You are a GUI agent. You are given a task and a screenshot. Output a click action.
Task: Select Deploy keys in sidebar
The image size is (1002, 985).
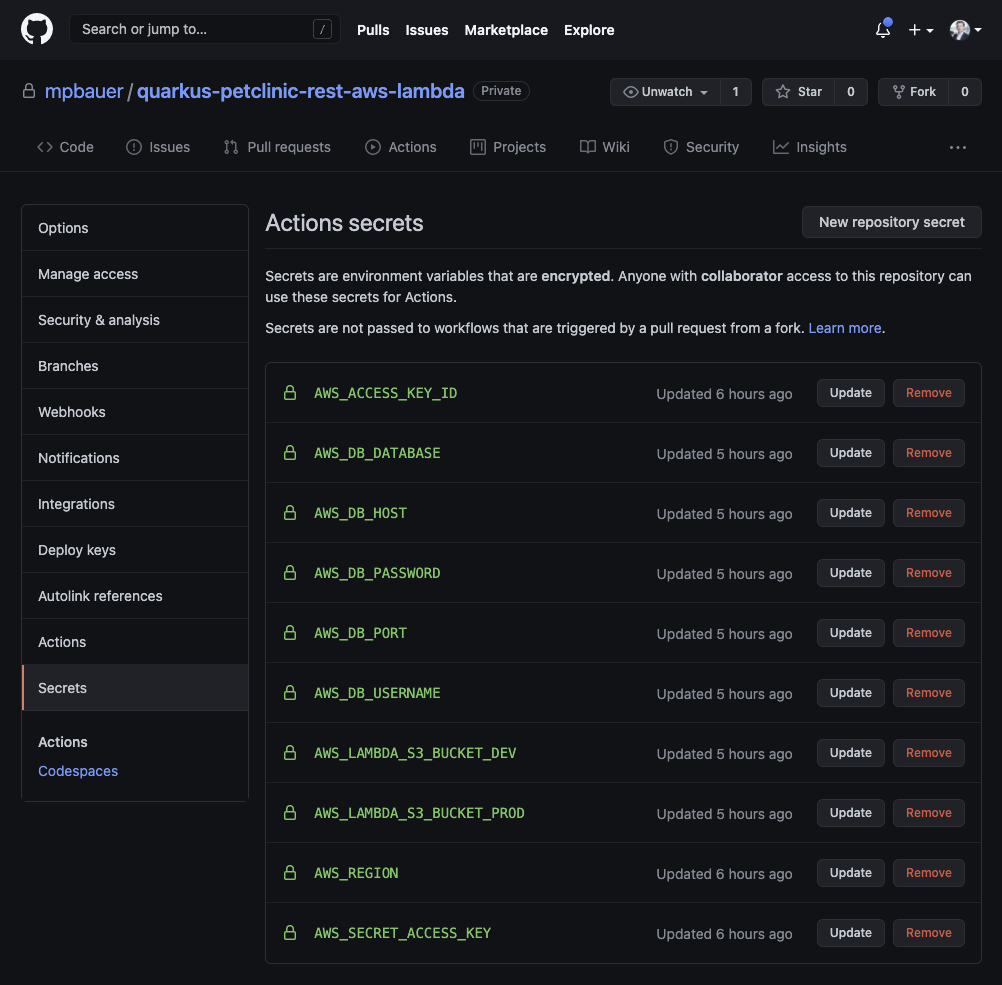(x=135, y=550)
